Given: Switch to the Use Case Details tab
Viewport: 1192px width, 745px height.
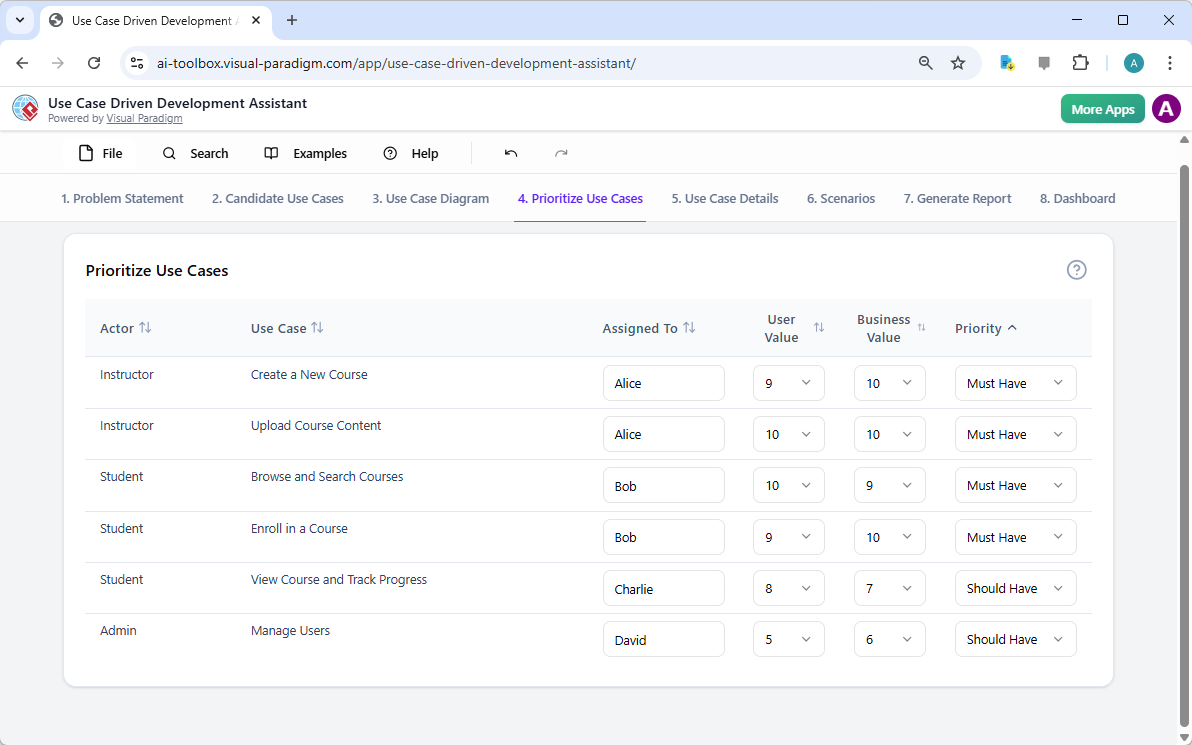Looking at the screenshot, I should [x=724, y=198].
